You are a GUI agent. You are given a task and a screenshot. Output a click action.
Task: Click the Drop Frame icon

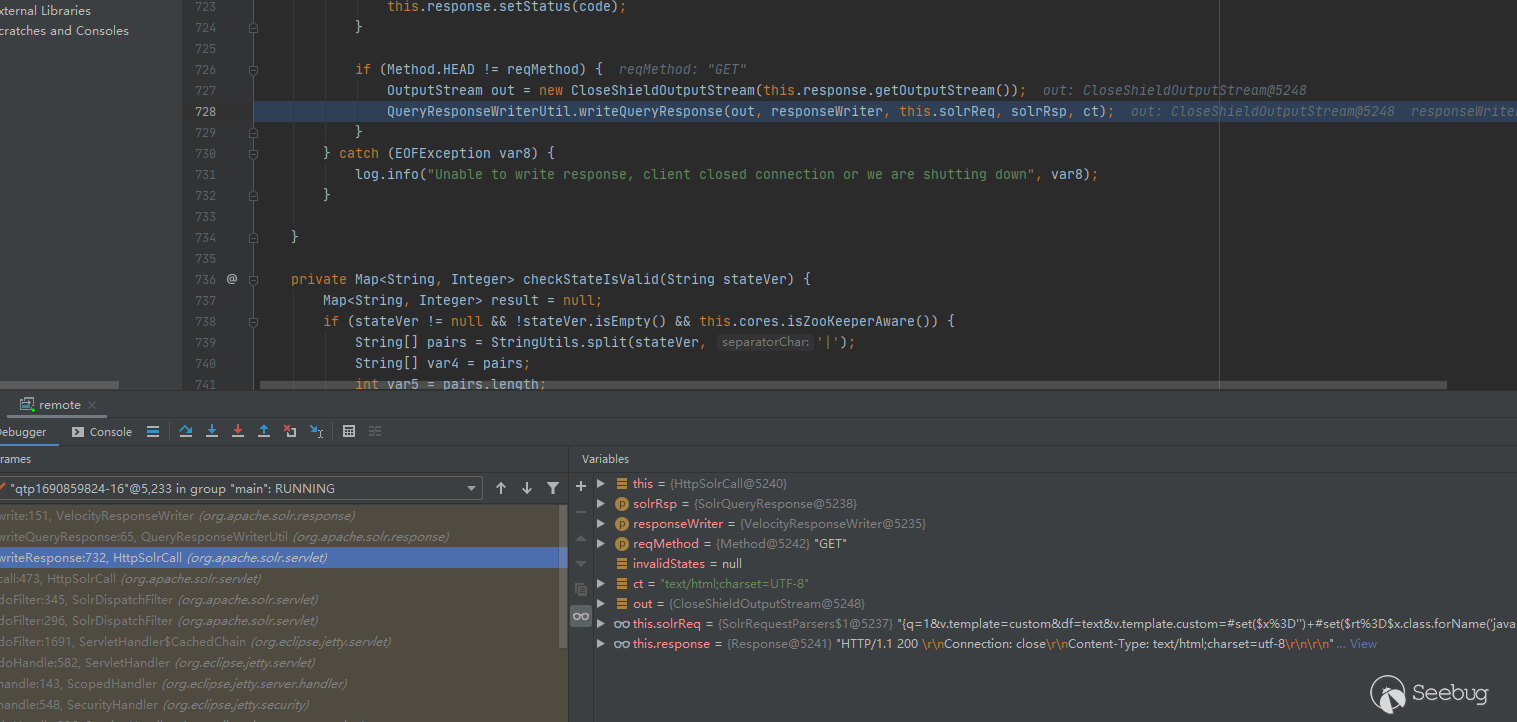point(290,432)
